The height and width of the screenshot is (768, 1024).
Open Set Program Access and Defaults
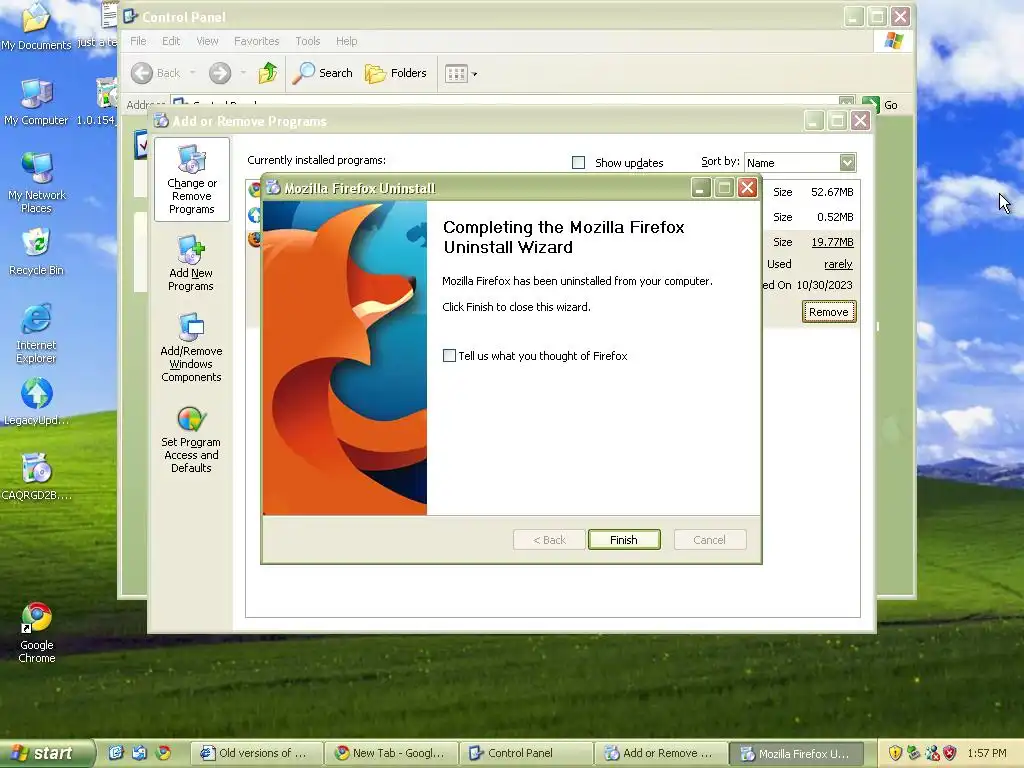[191, 440]
